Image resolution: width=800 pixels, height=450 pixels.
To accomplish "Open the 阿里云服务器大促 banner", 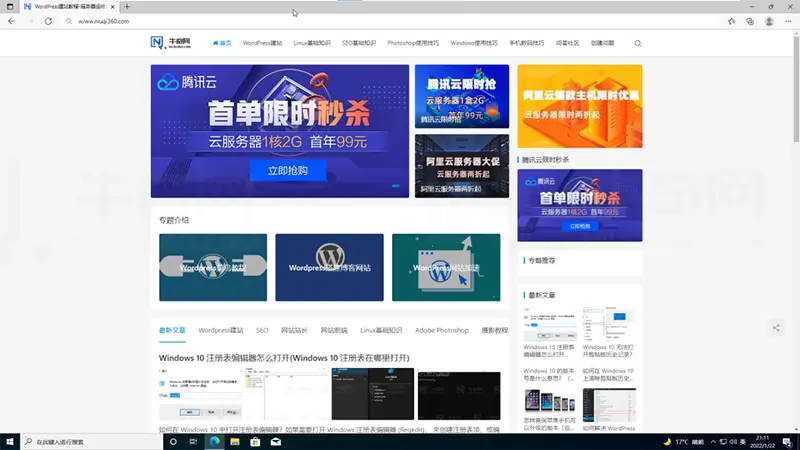I will 462,166.
